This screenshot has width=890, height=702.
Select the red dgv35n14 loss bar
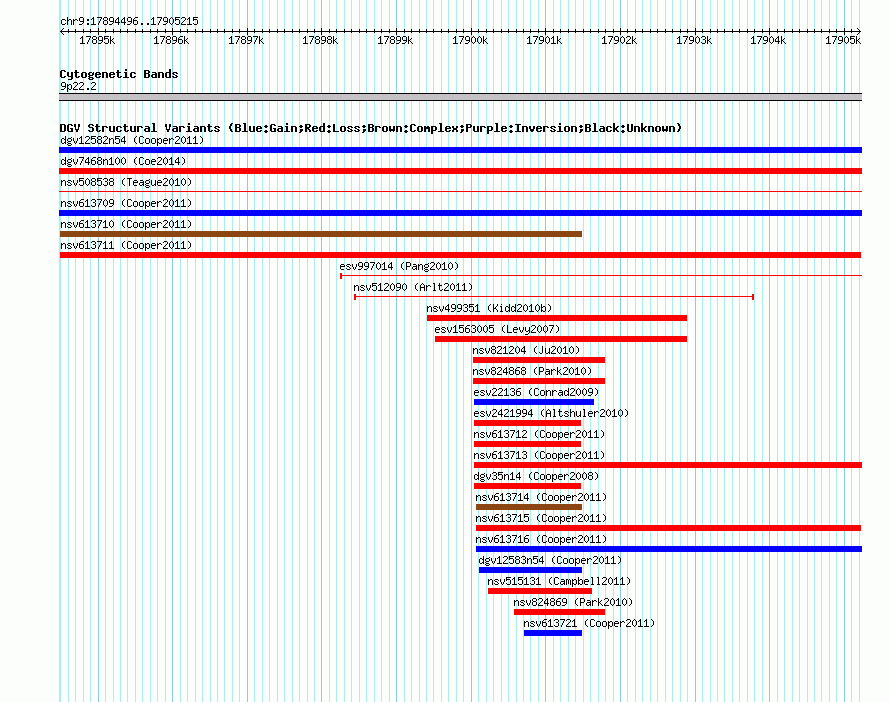[527, 486]
